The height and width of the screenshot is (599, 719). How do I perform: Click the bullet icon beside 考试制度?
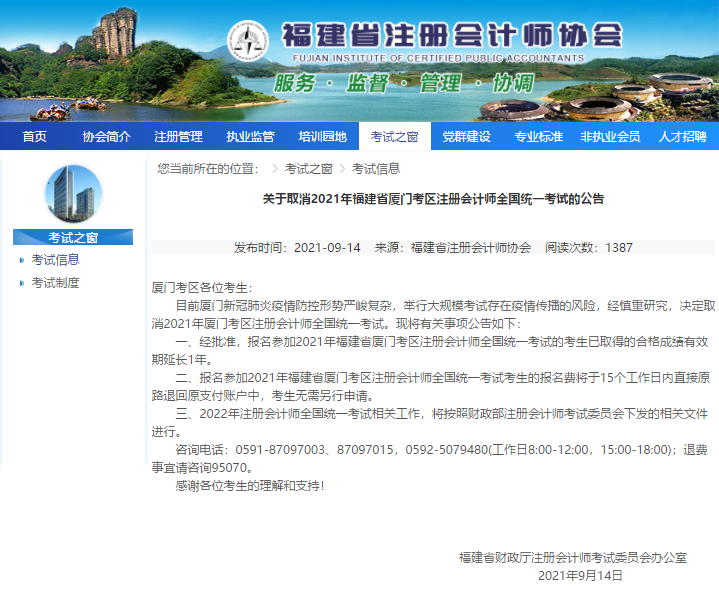click(x=22, y=283)
